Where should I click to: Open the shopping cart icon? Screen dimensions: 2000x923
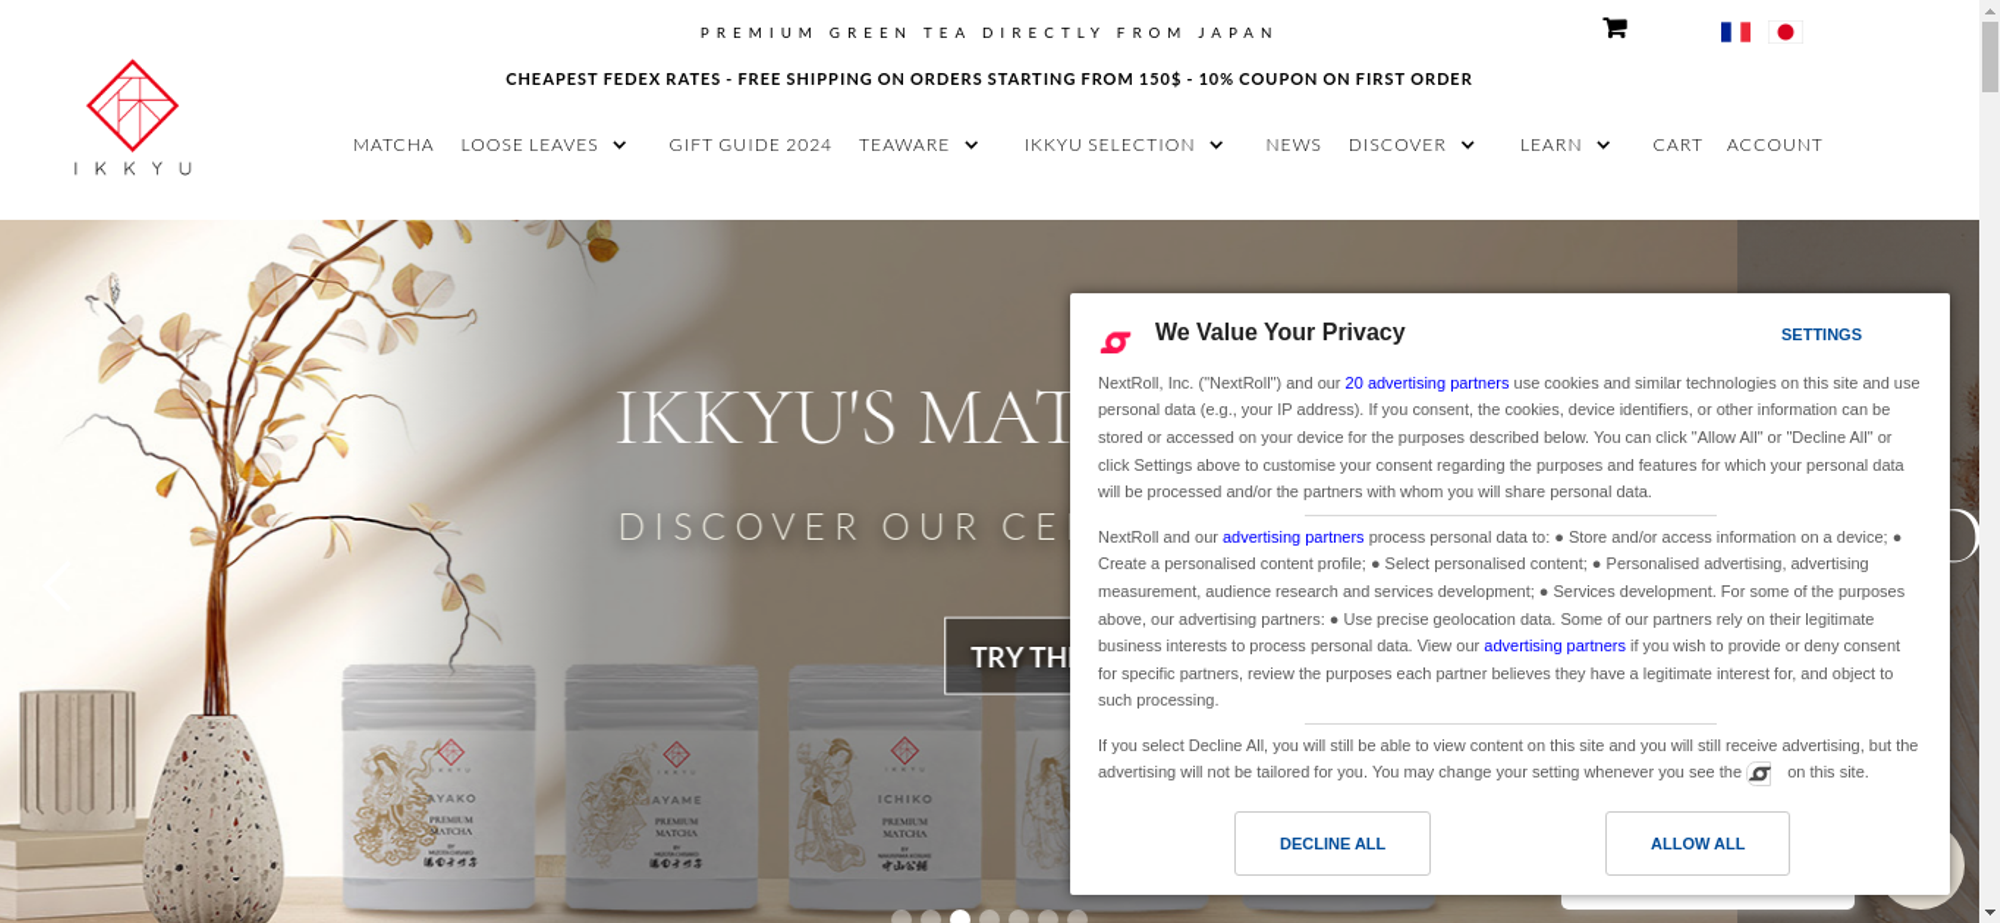[1614, 28]
